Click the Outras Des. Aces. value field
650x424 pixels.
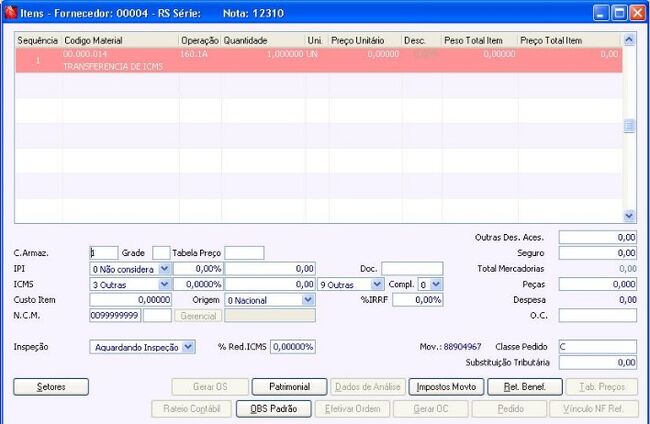pos(597,237)
